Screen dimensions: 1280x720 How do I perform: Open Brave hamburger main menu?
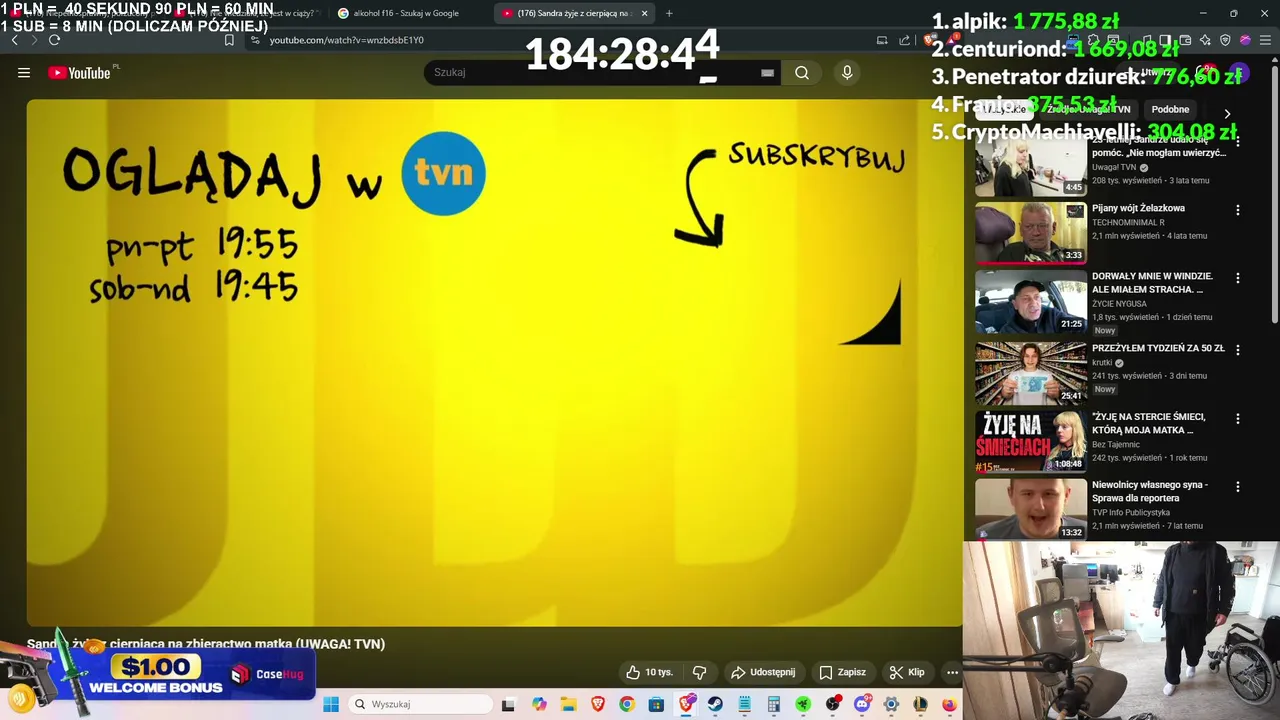[1265, 40]
